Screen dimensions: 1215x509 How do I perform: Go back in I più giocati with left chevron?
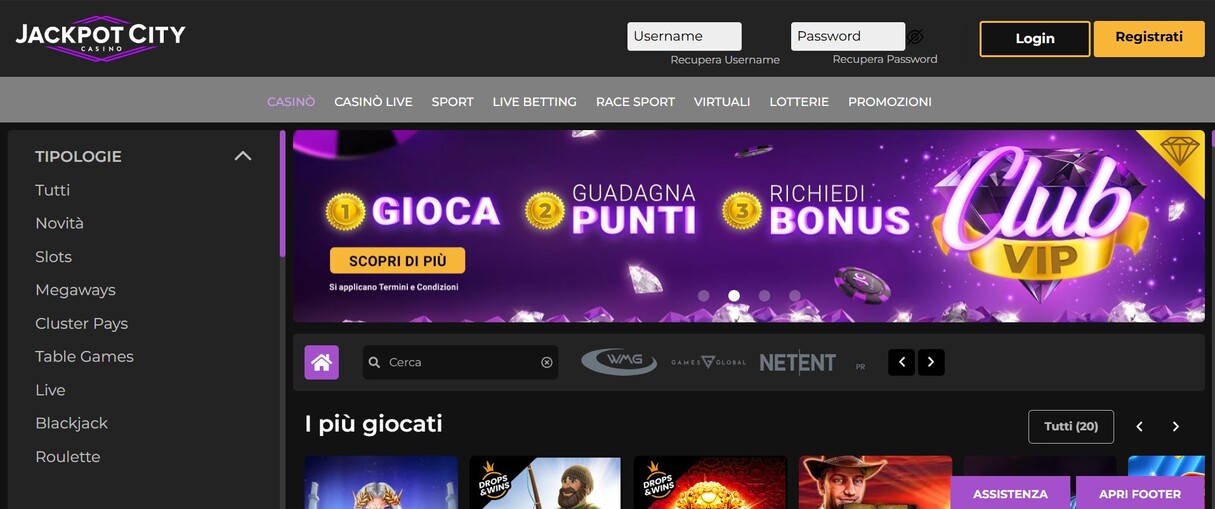(1139, 427)
